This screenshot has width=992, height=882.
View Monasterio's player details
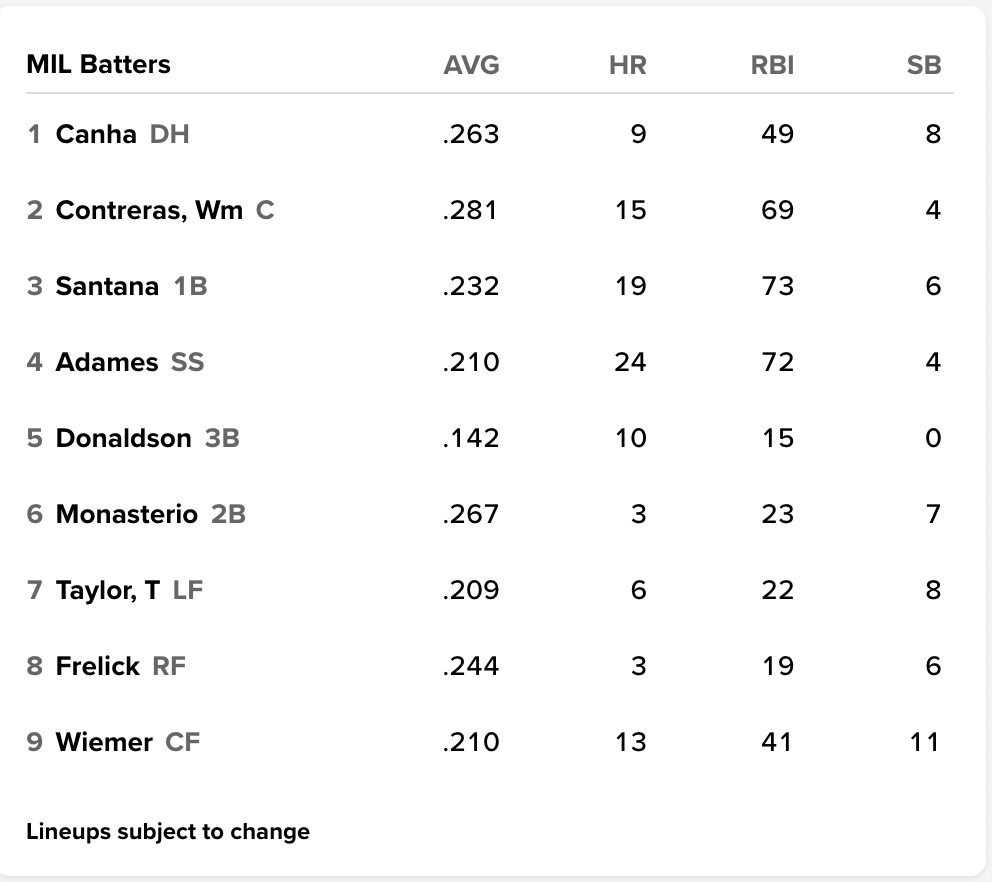[127, 514]
